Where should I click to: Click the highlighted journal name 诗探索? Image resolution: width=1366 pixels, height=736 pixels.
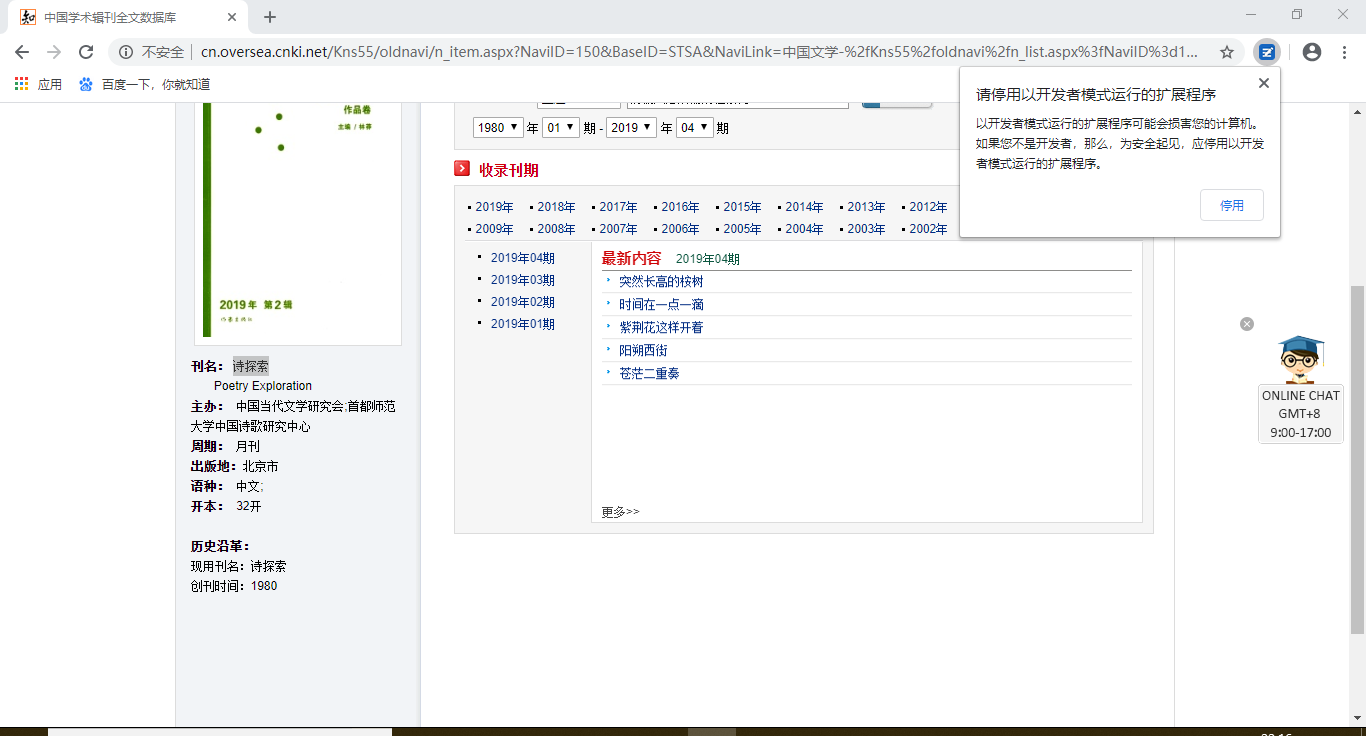(251, 366)
